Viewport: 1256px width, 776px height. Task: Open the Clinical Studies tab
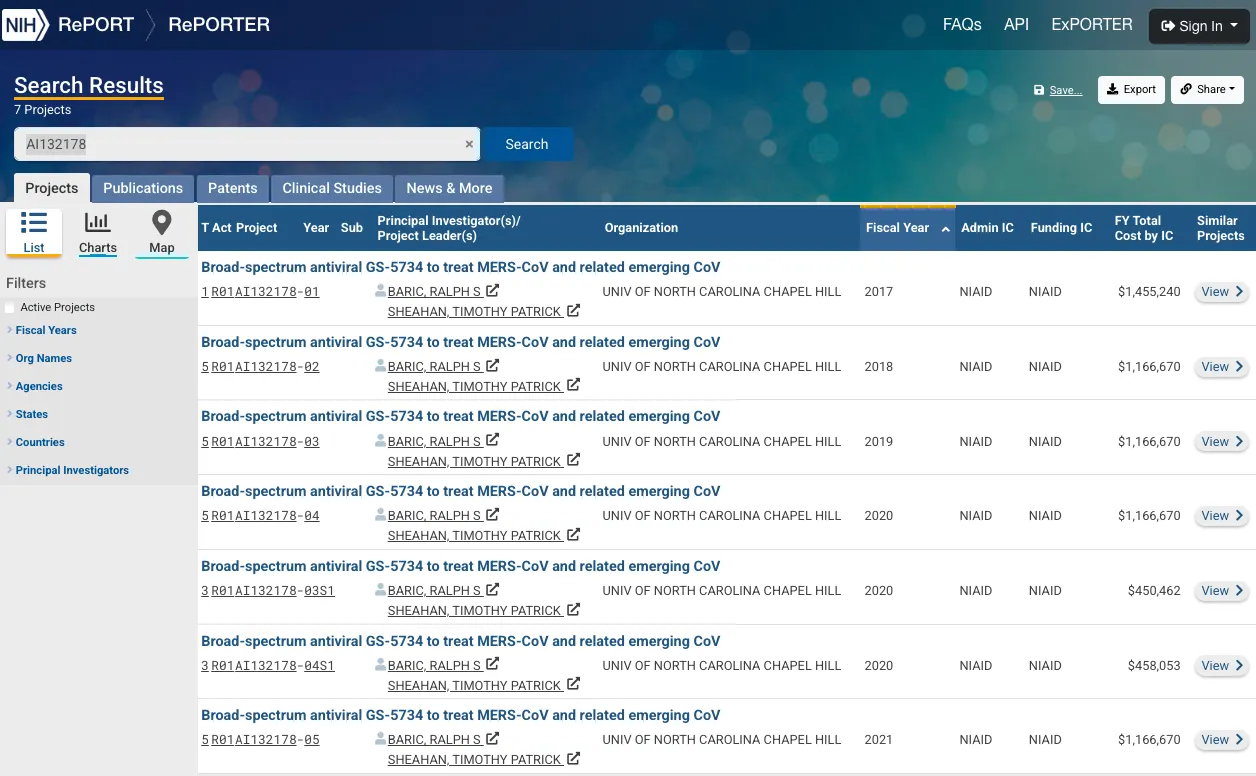pos(332,188)
